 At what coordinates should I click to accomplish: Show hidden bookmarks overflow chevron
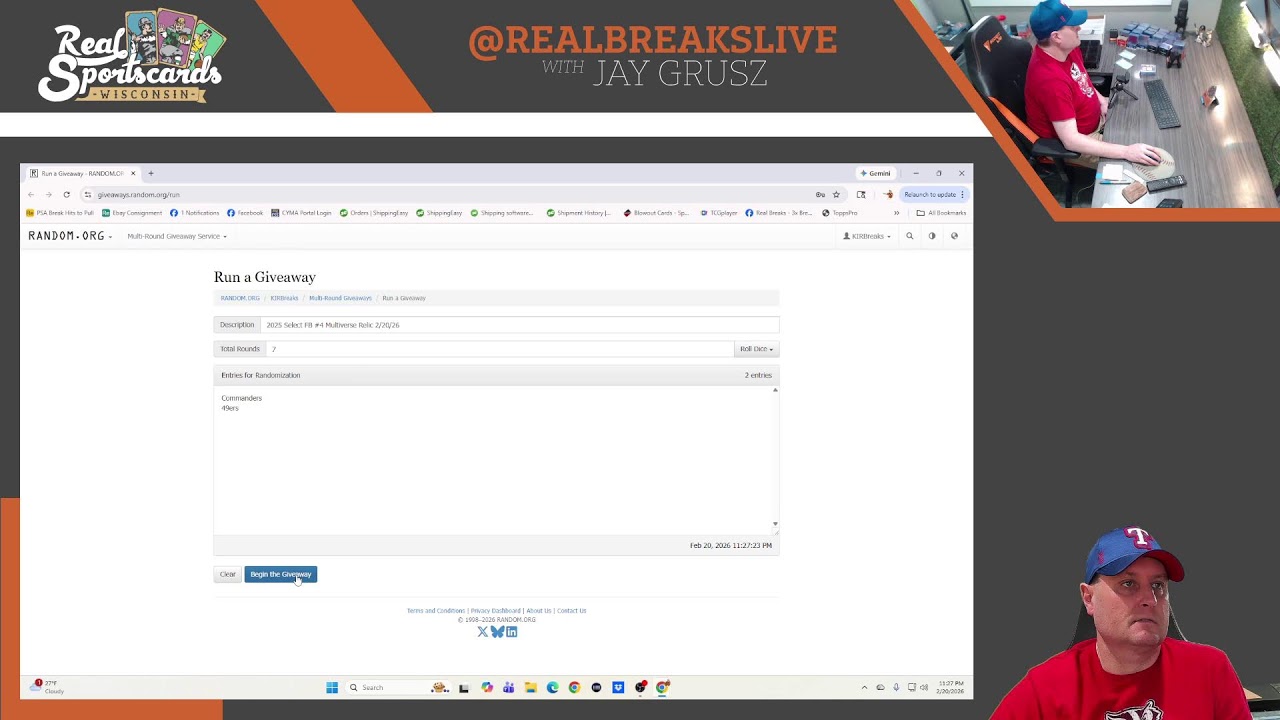tap(896, 213)
